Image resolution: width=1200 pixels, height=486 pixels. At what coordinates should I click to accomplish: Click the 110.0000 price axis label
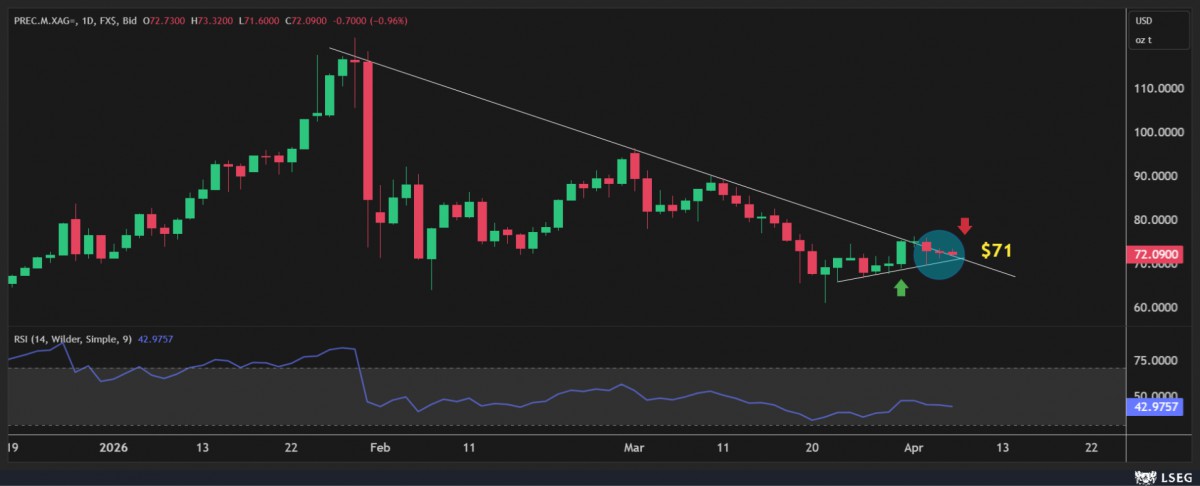point(1153,89)
